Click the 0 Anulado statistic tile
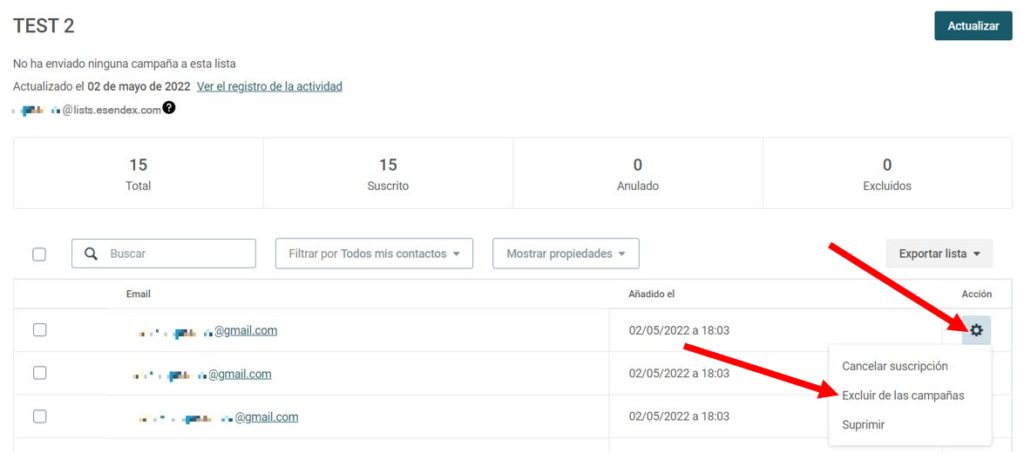Screen dimensions: 1024x467 [x=637, y=173]
